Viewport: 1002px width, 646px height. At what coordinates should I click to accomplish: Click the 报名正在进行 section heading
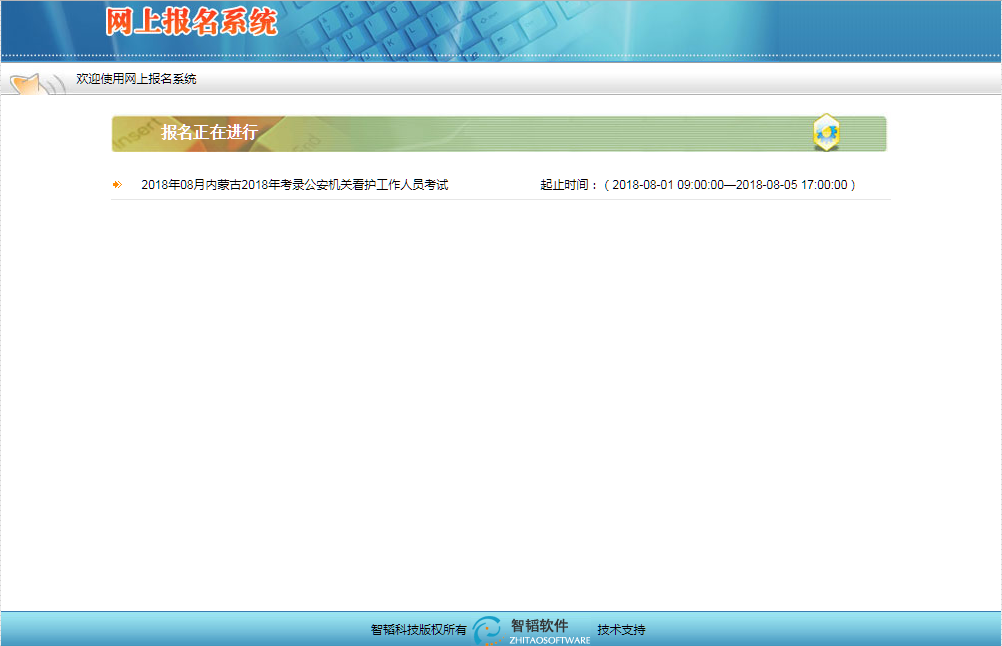tap(209, 133)
